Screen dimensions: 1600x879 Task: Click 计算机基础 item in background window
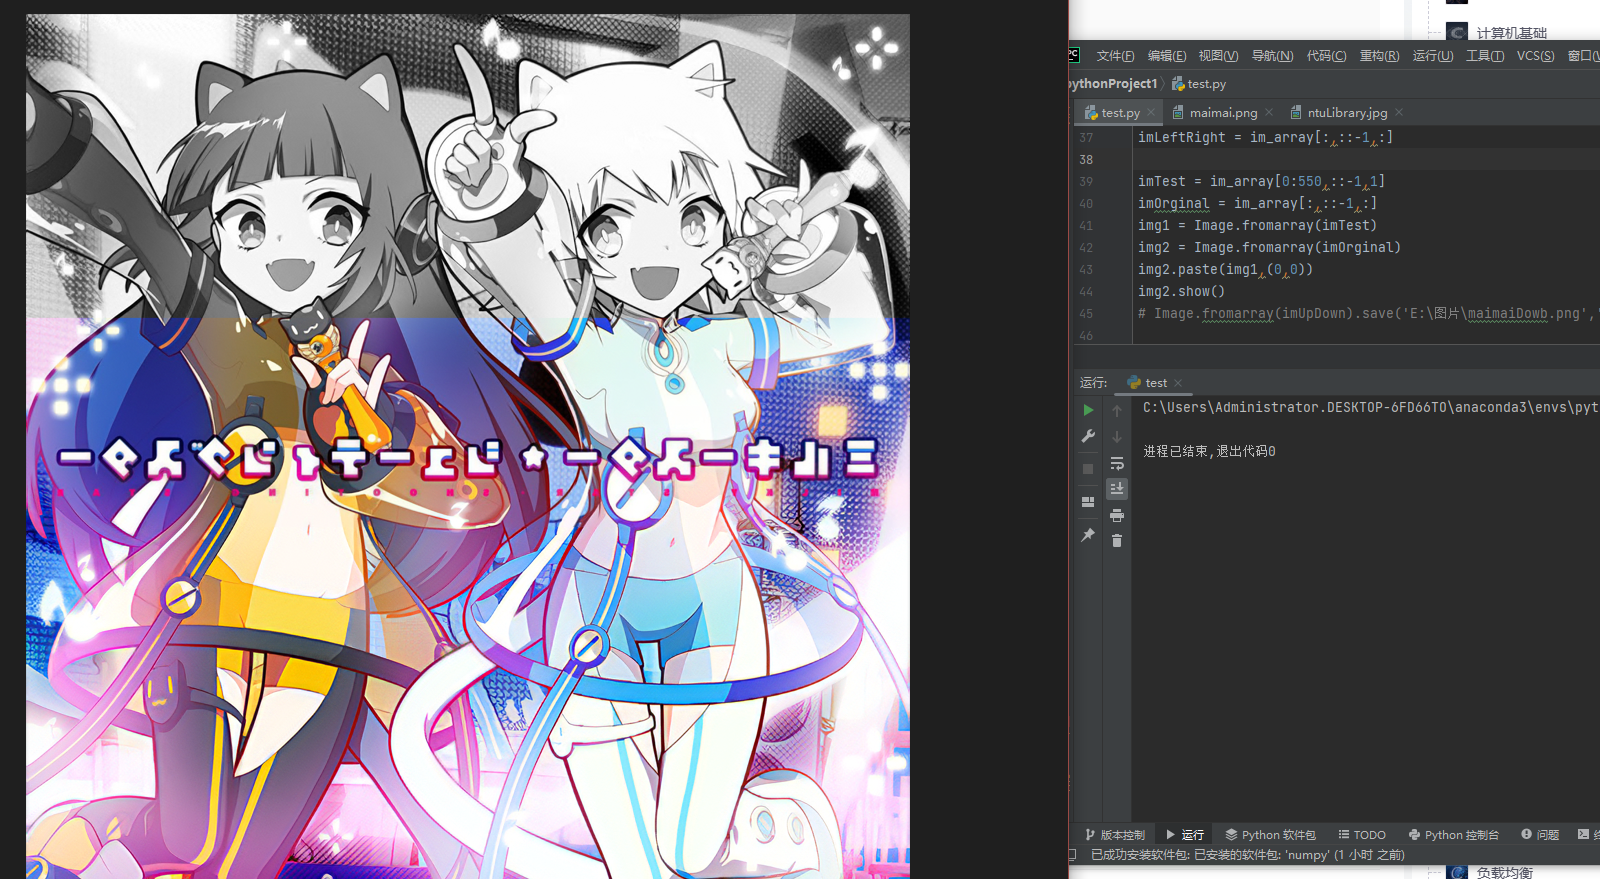tap(1511, 33)
